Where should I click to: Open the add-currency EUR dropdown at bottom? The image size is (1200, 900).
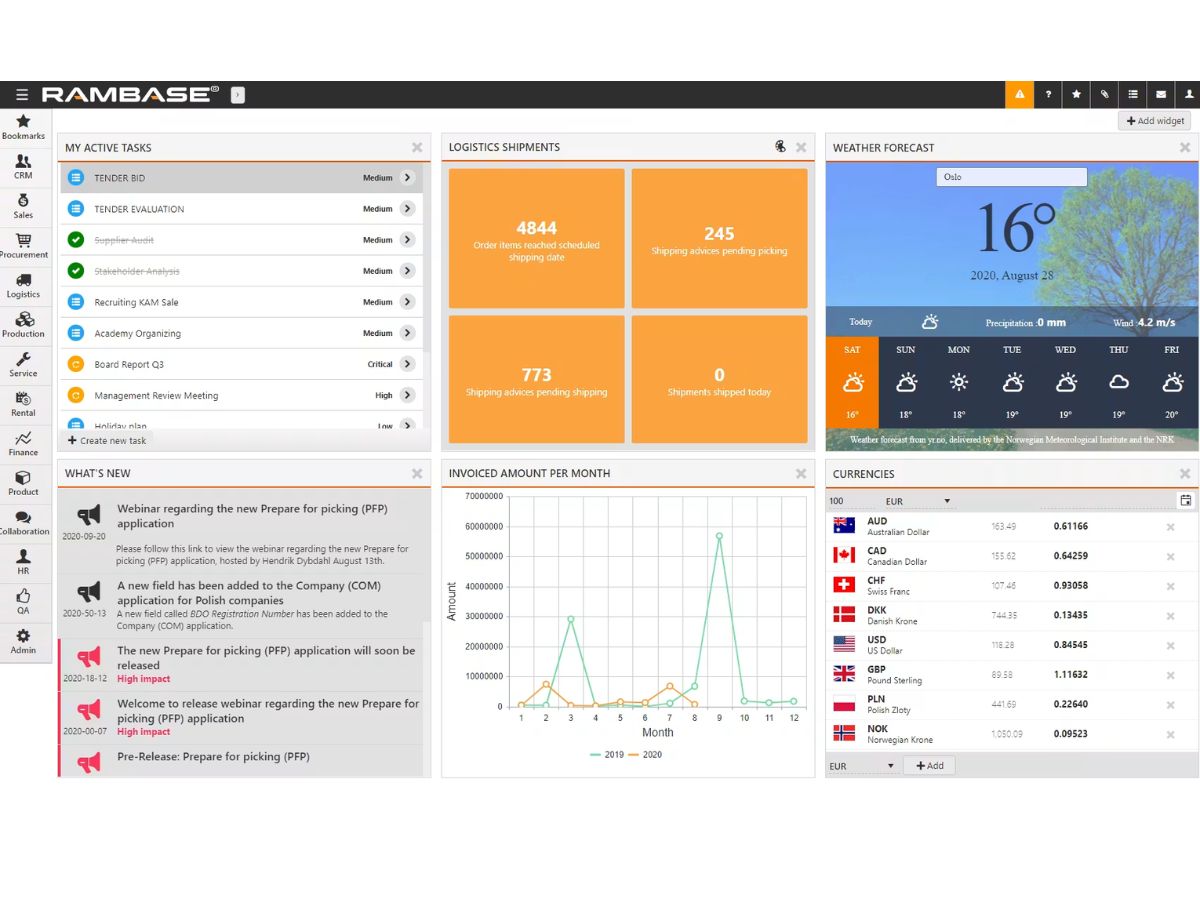[x=862, y=766]
